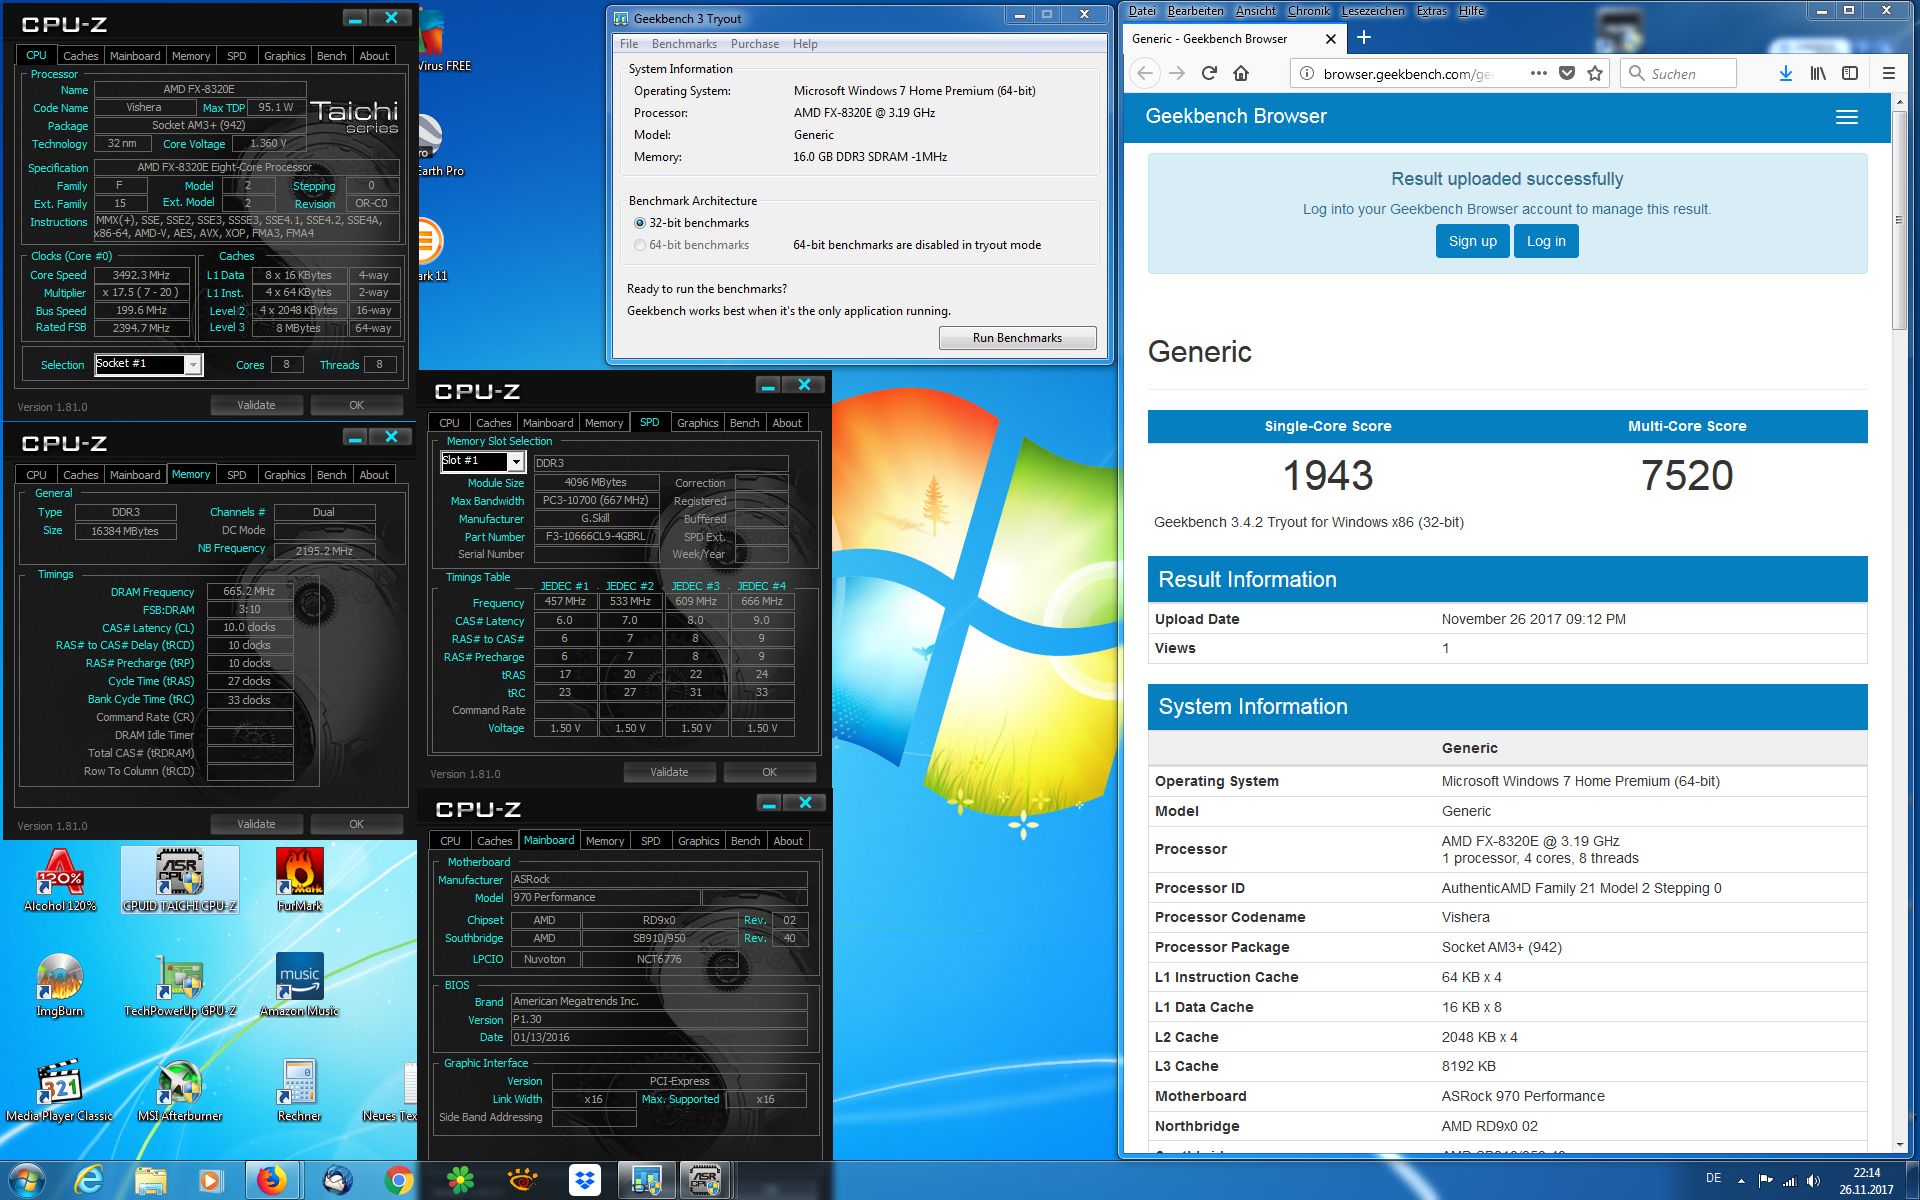Screen dimensions: 1920x1200
Task: Select the TechPowerUp GPU-Z desktop icon
Action: tap(180, 985)
